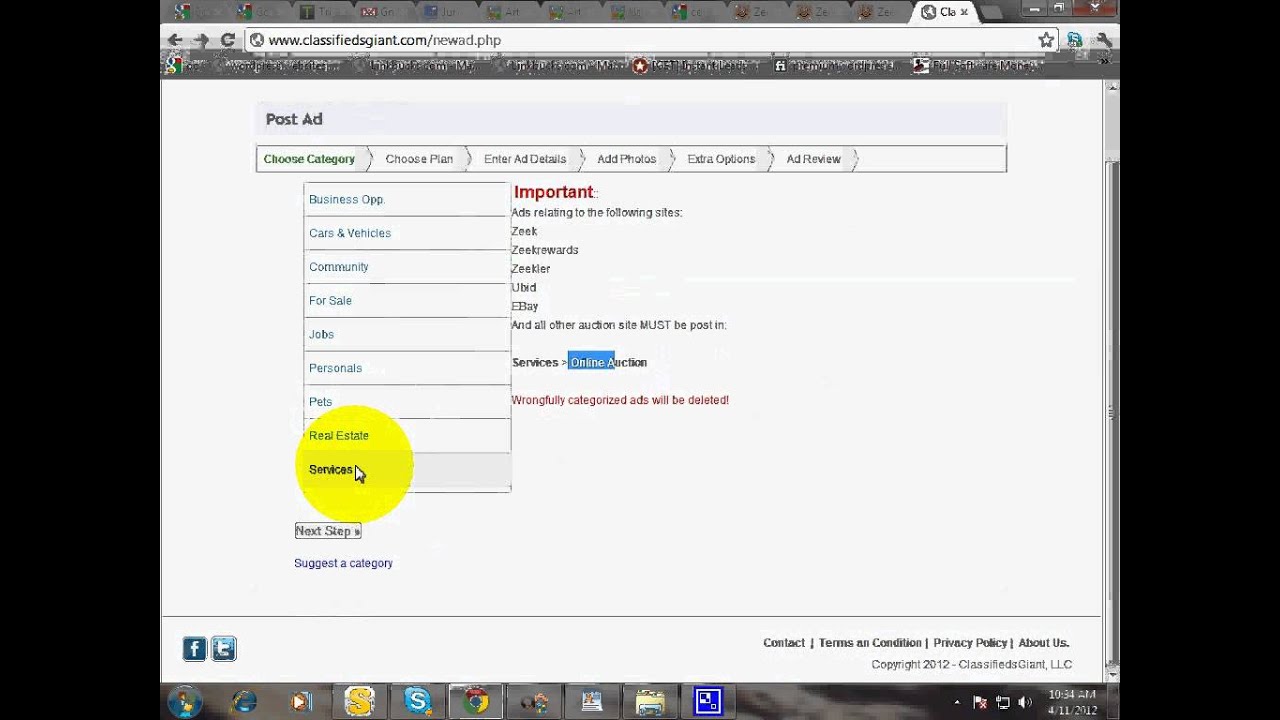Open the Suggest a category link
Image resolution: width=1280 pixels, height=720 pixels.
343,564
